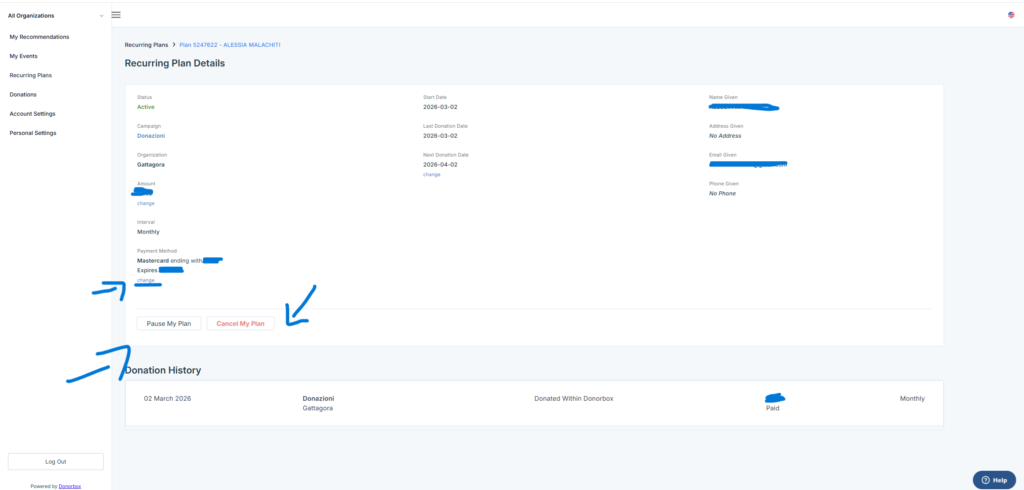
Task: Open the hamburger sidebar menu icon
Action: (x=116, y=15)
